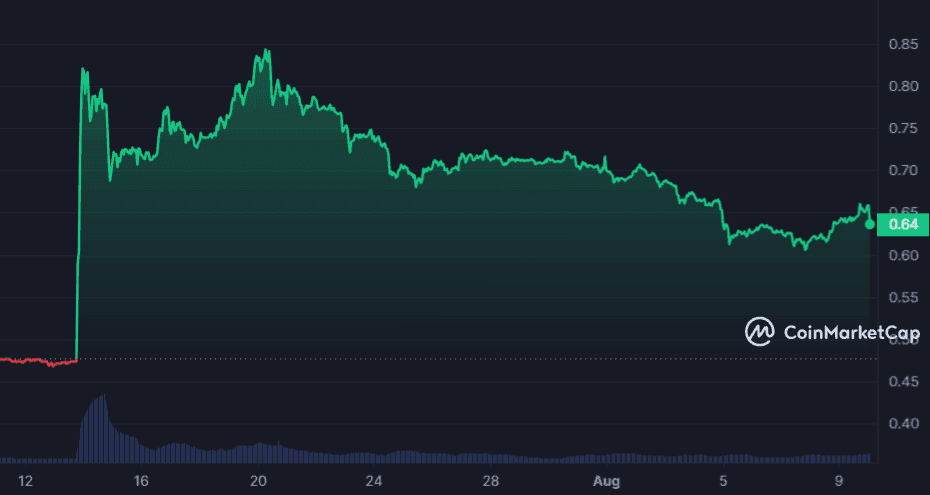Click the date label 20
The height and width of the screenshot is (495, 930).
point(257,480)
